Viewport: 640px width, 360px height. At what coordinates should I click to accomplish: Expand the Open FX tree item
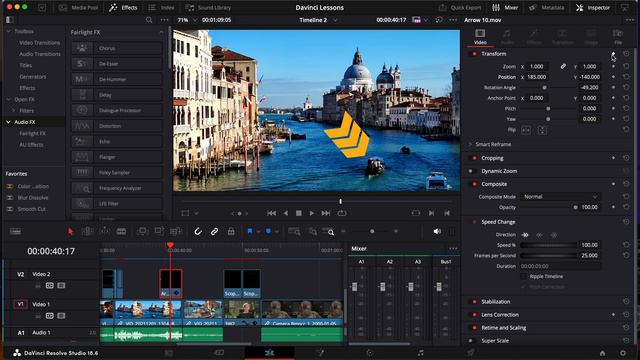point(8,99)
